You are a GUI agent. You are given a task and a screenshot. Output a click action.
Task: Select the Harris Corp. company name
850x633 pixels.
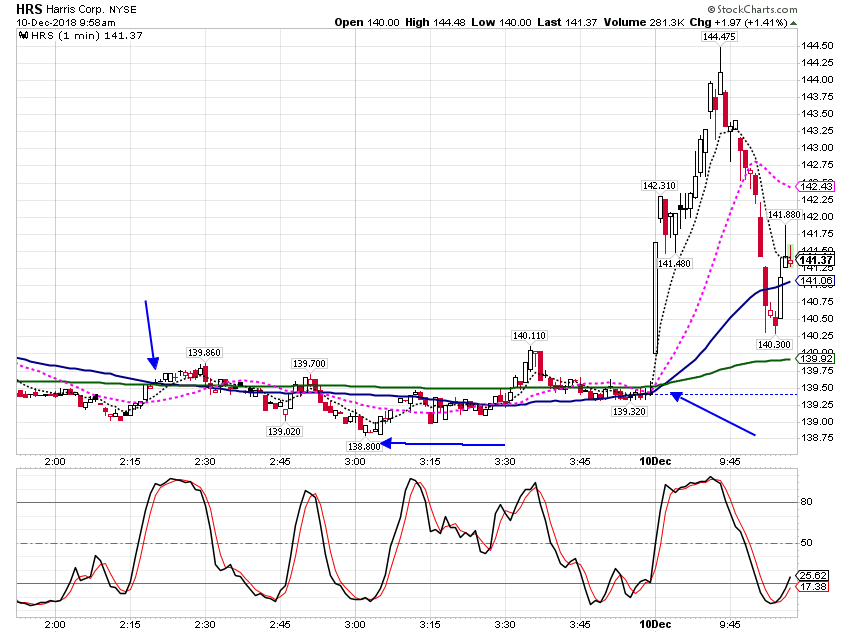coord(74,9)
